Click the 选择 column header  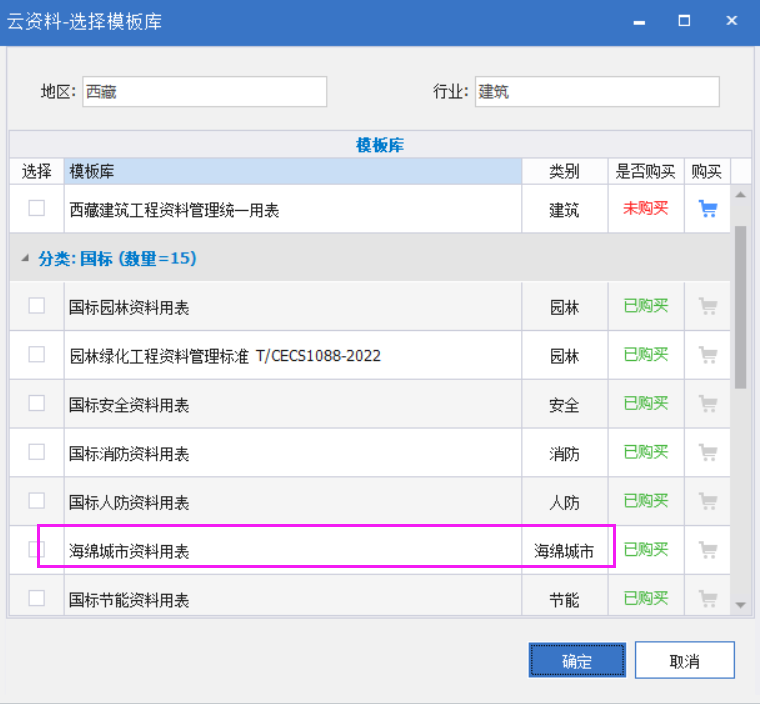[37, 171]
